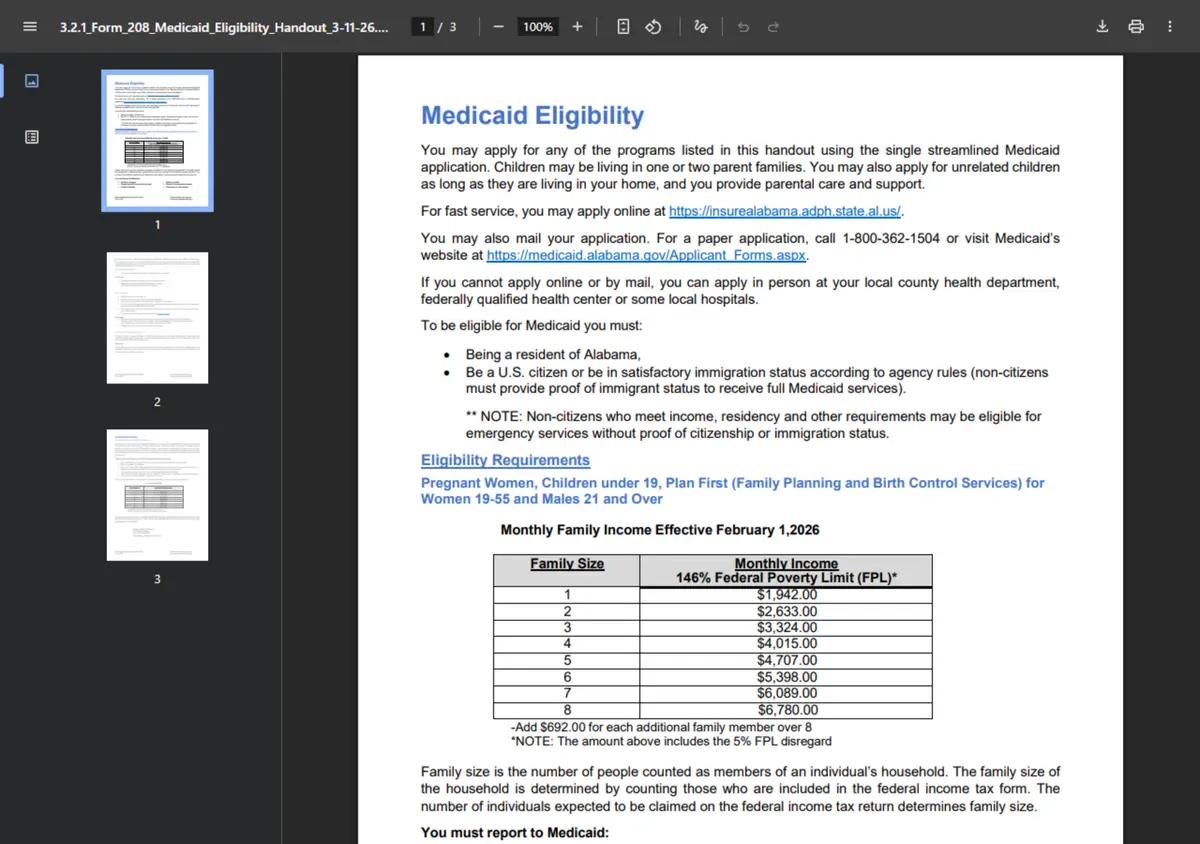Print the document

(1136, 27)
